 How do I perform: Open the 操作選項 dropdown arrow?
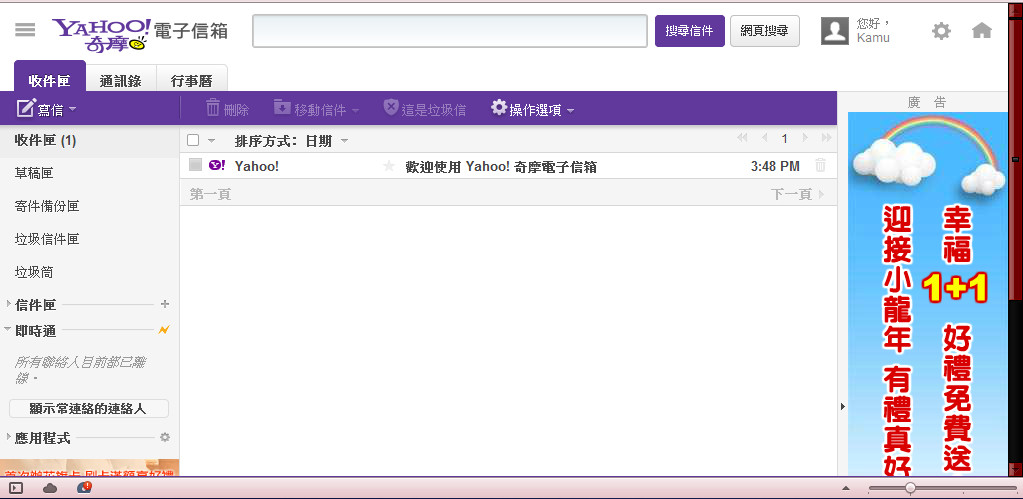pos(570,110)
